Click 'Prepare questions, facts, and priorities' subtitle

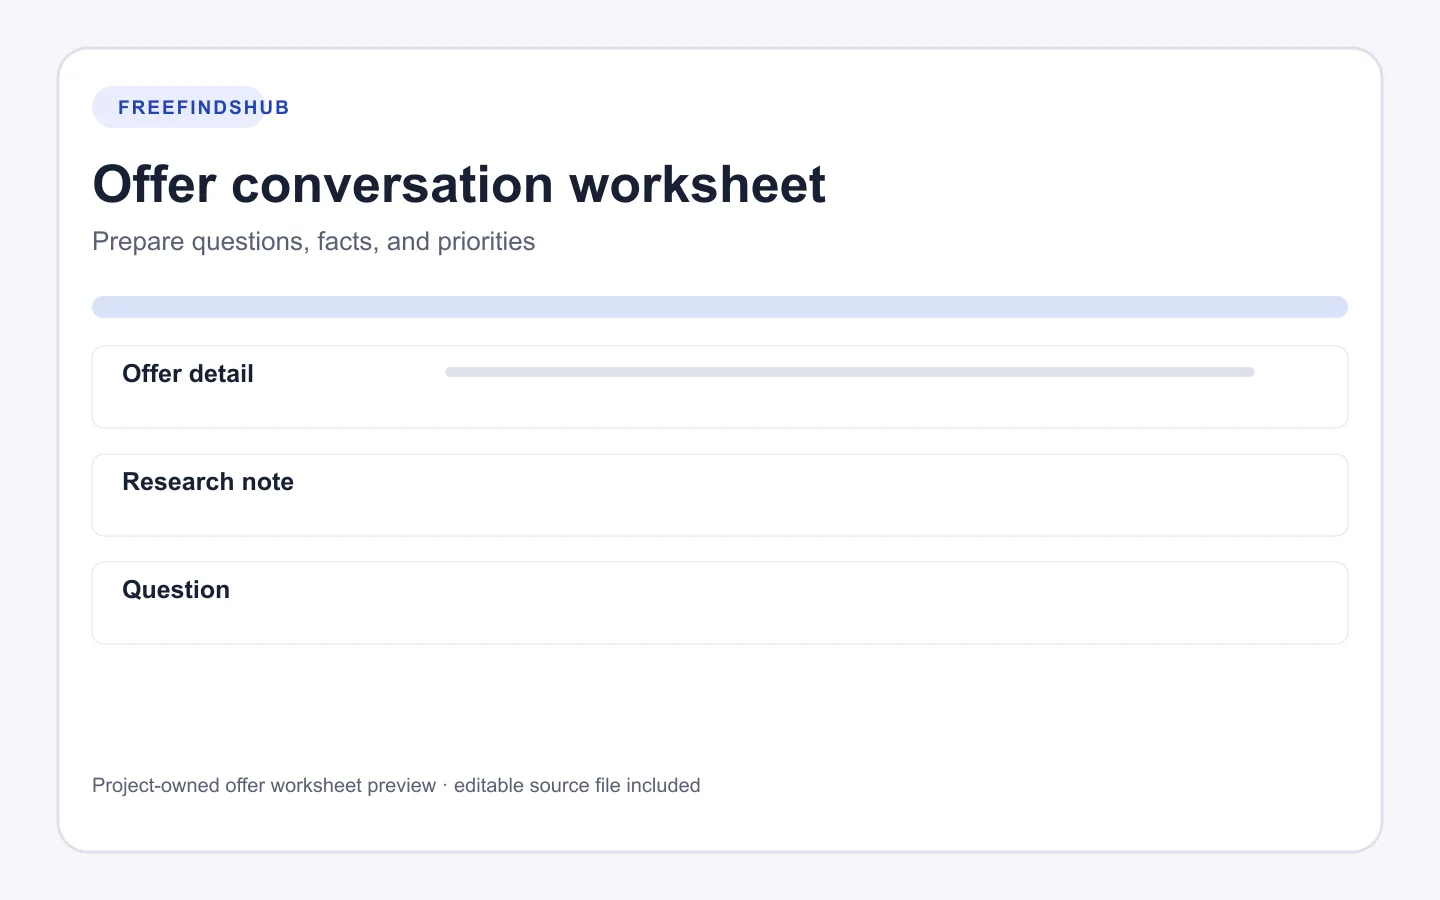pos(313,241)
